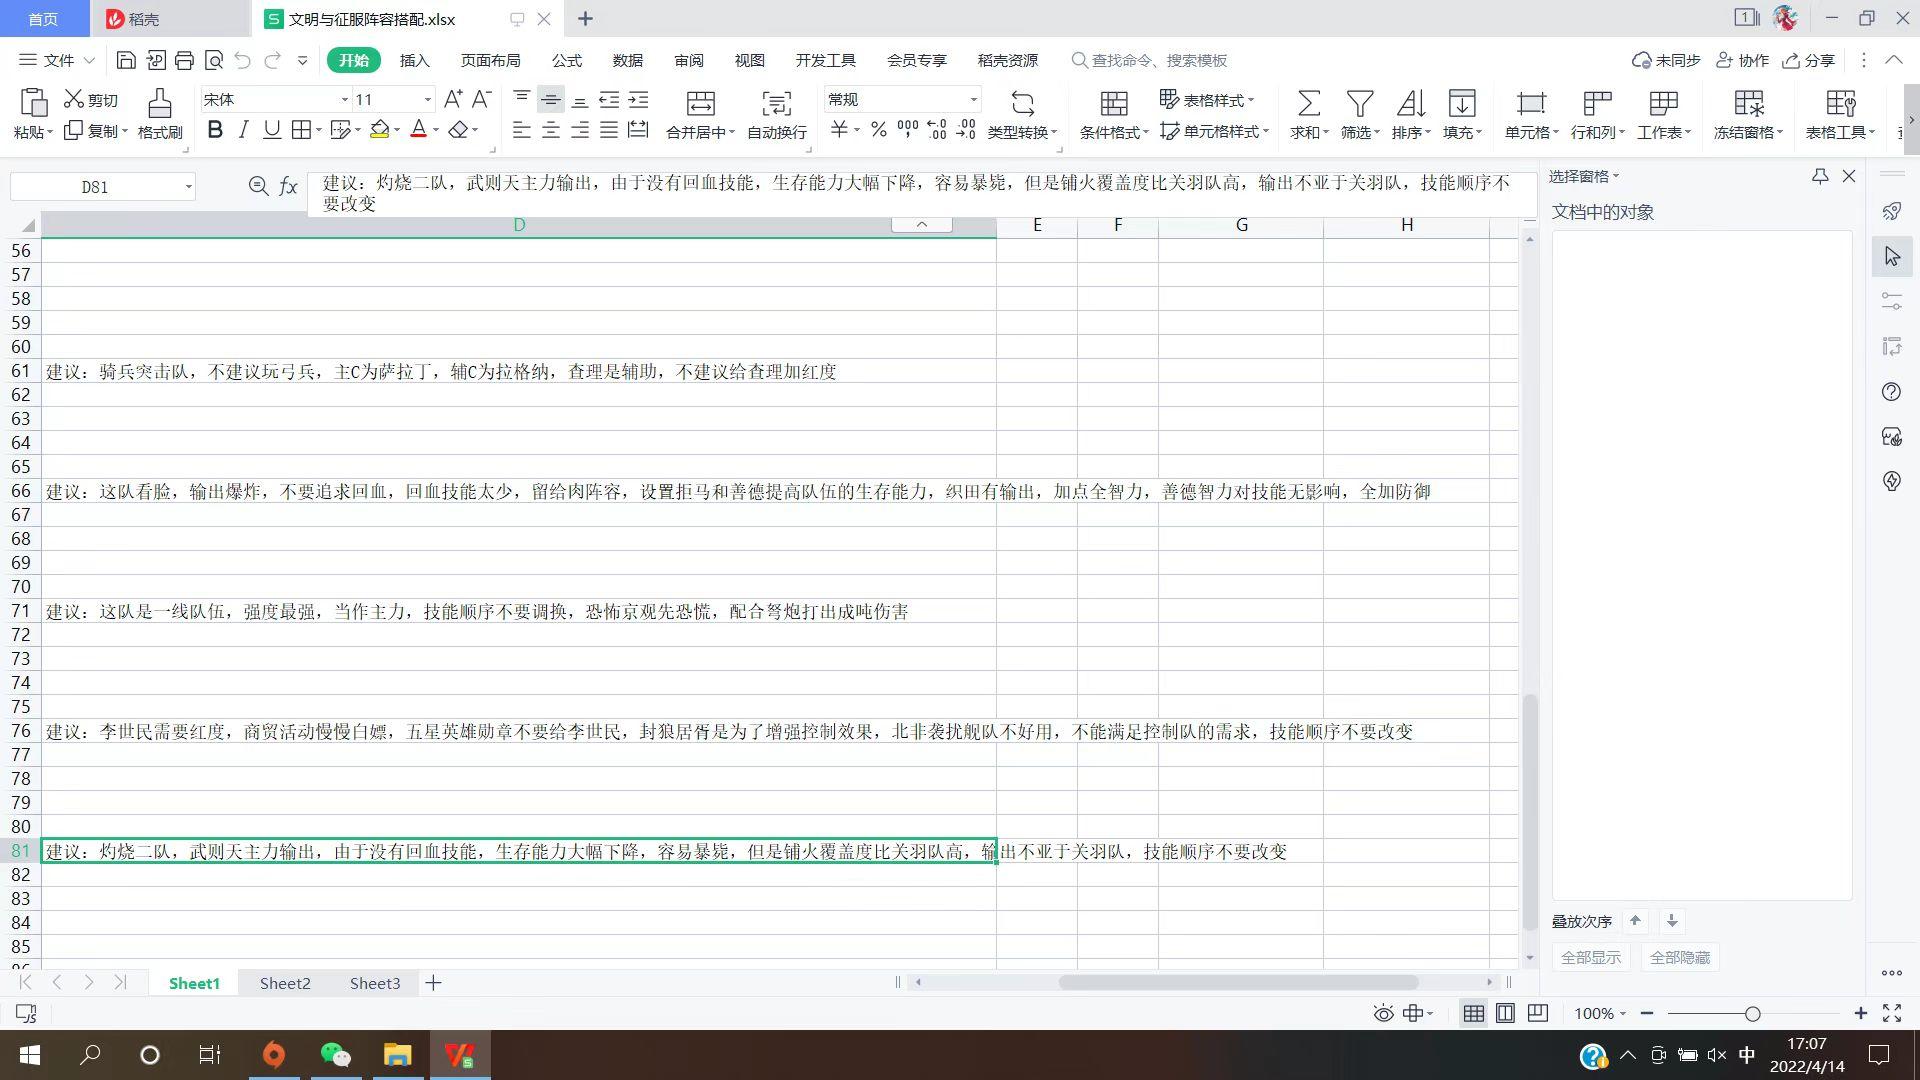Click the Format Painter (格式刷) icon
1920x1080 pixels.
tap(159, 103)
